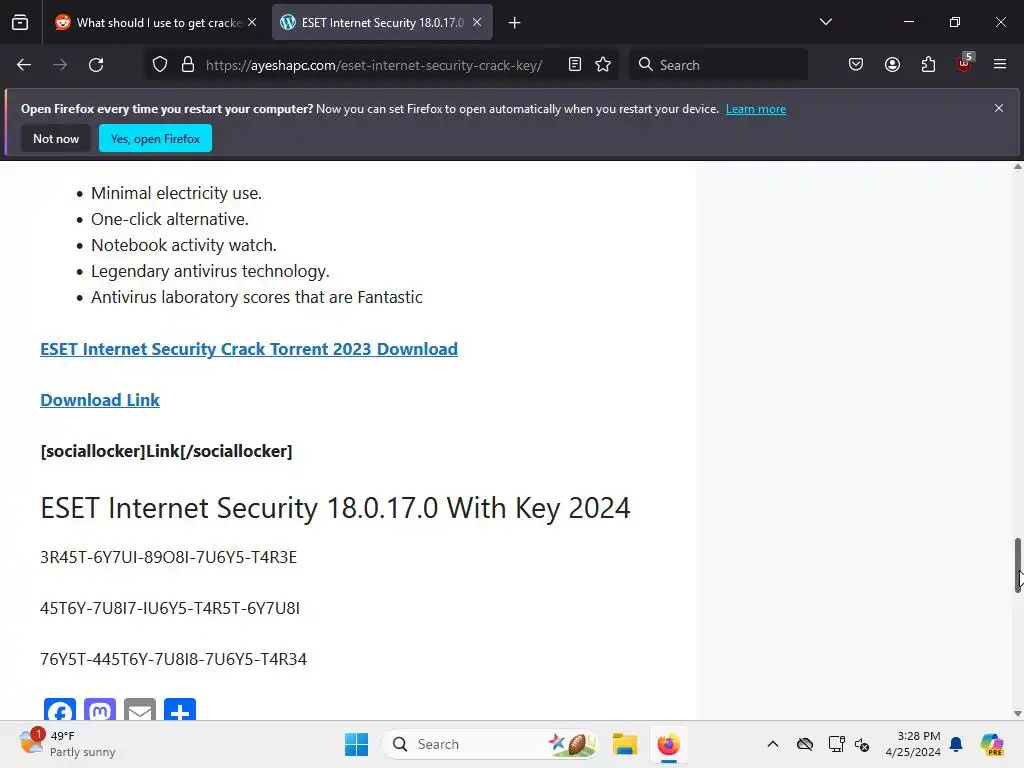
Task: Open Firefox account icon
Action: (x=892, y=64)
